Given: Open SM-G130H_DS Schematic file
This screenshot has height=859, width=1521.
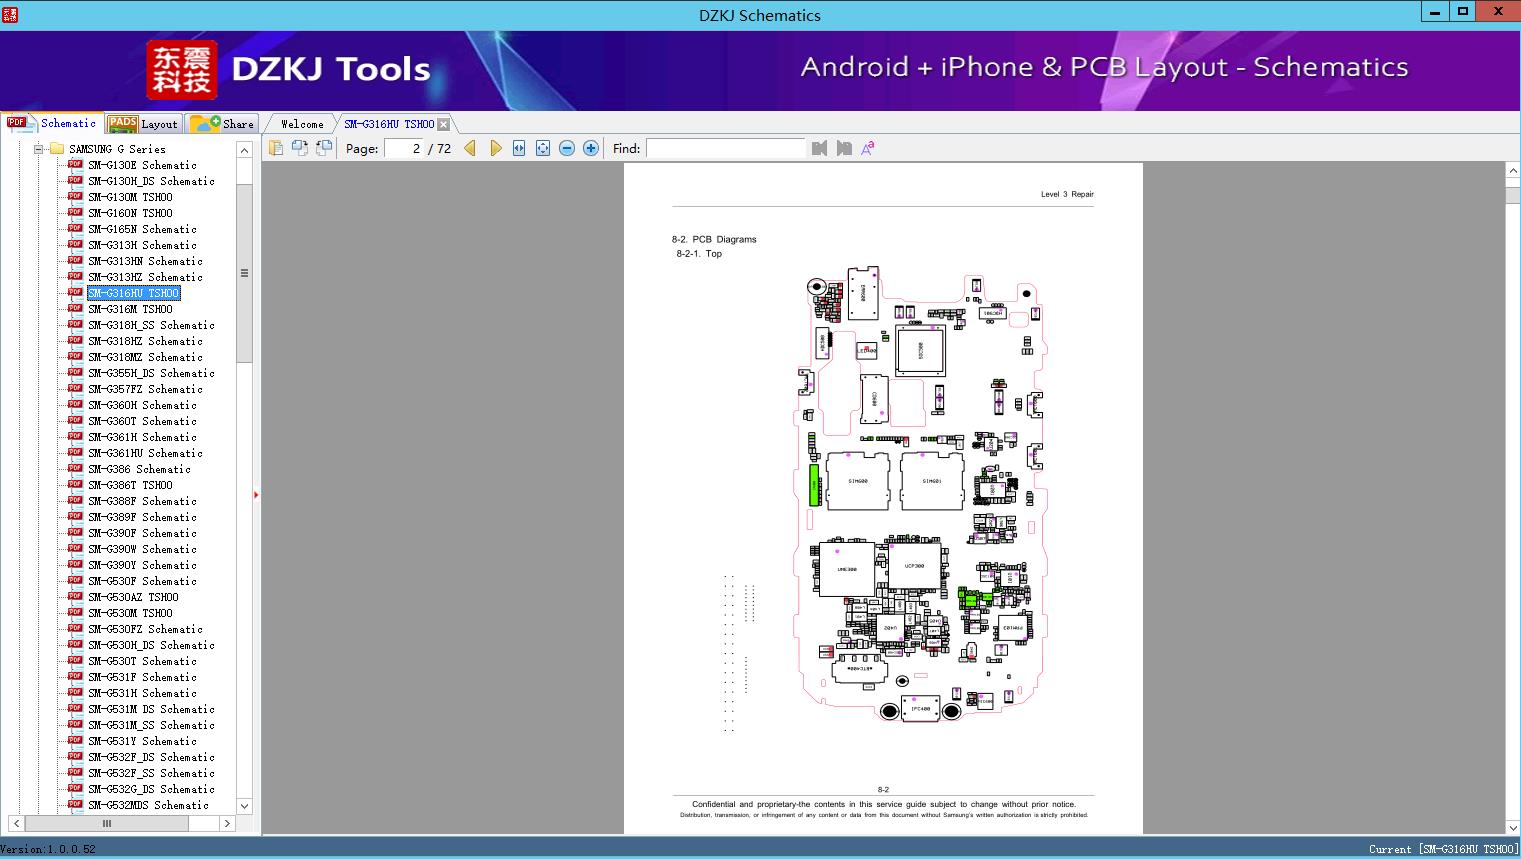Looking at the screenshot, I should [x=151, y=181].
